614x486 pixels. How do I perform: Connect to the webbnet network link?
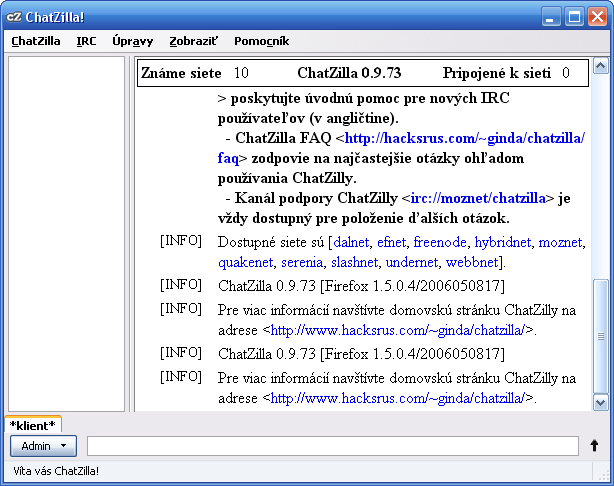472,262
